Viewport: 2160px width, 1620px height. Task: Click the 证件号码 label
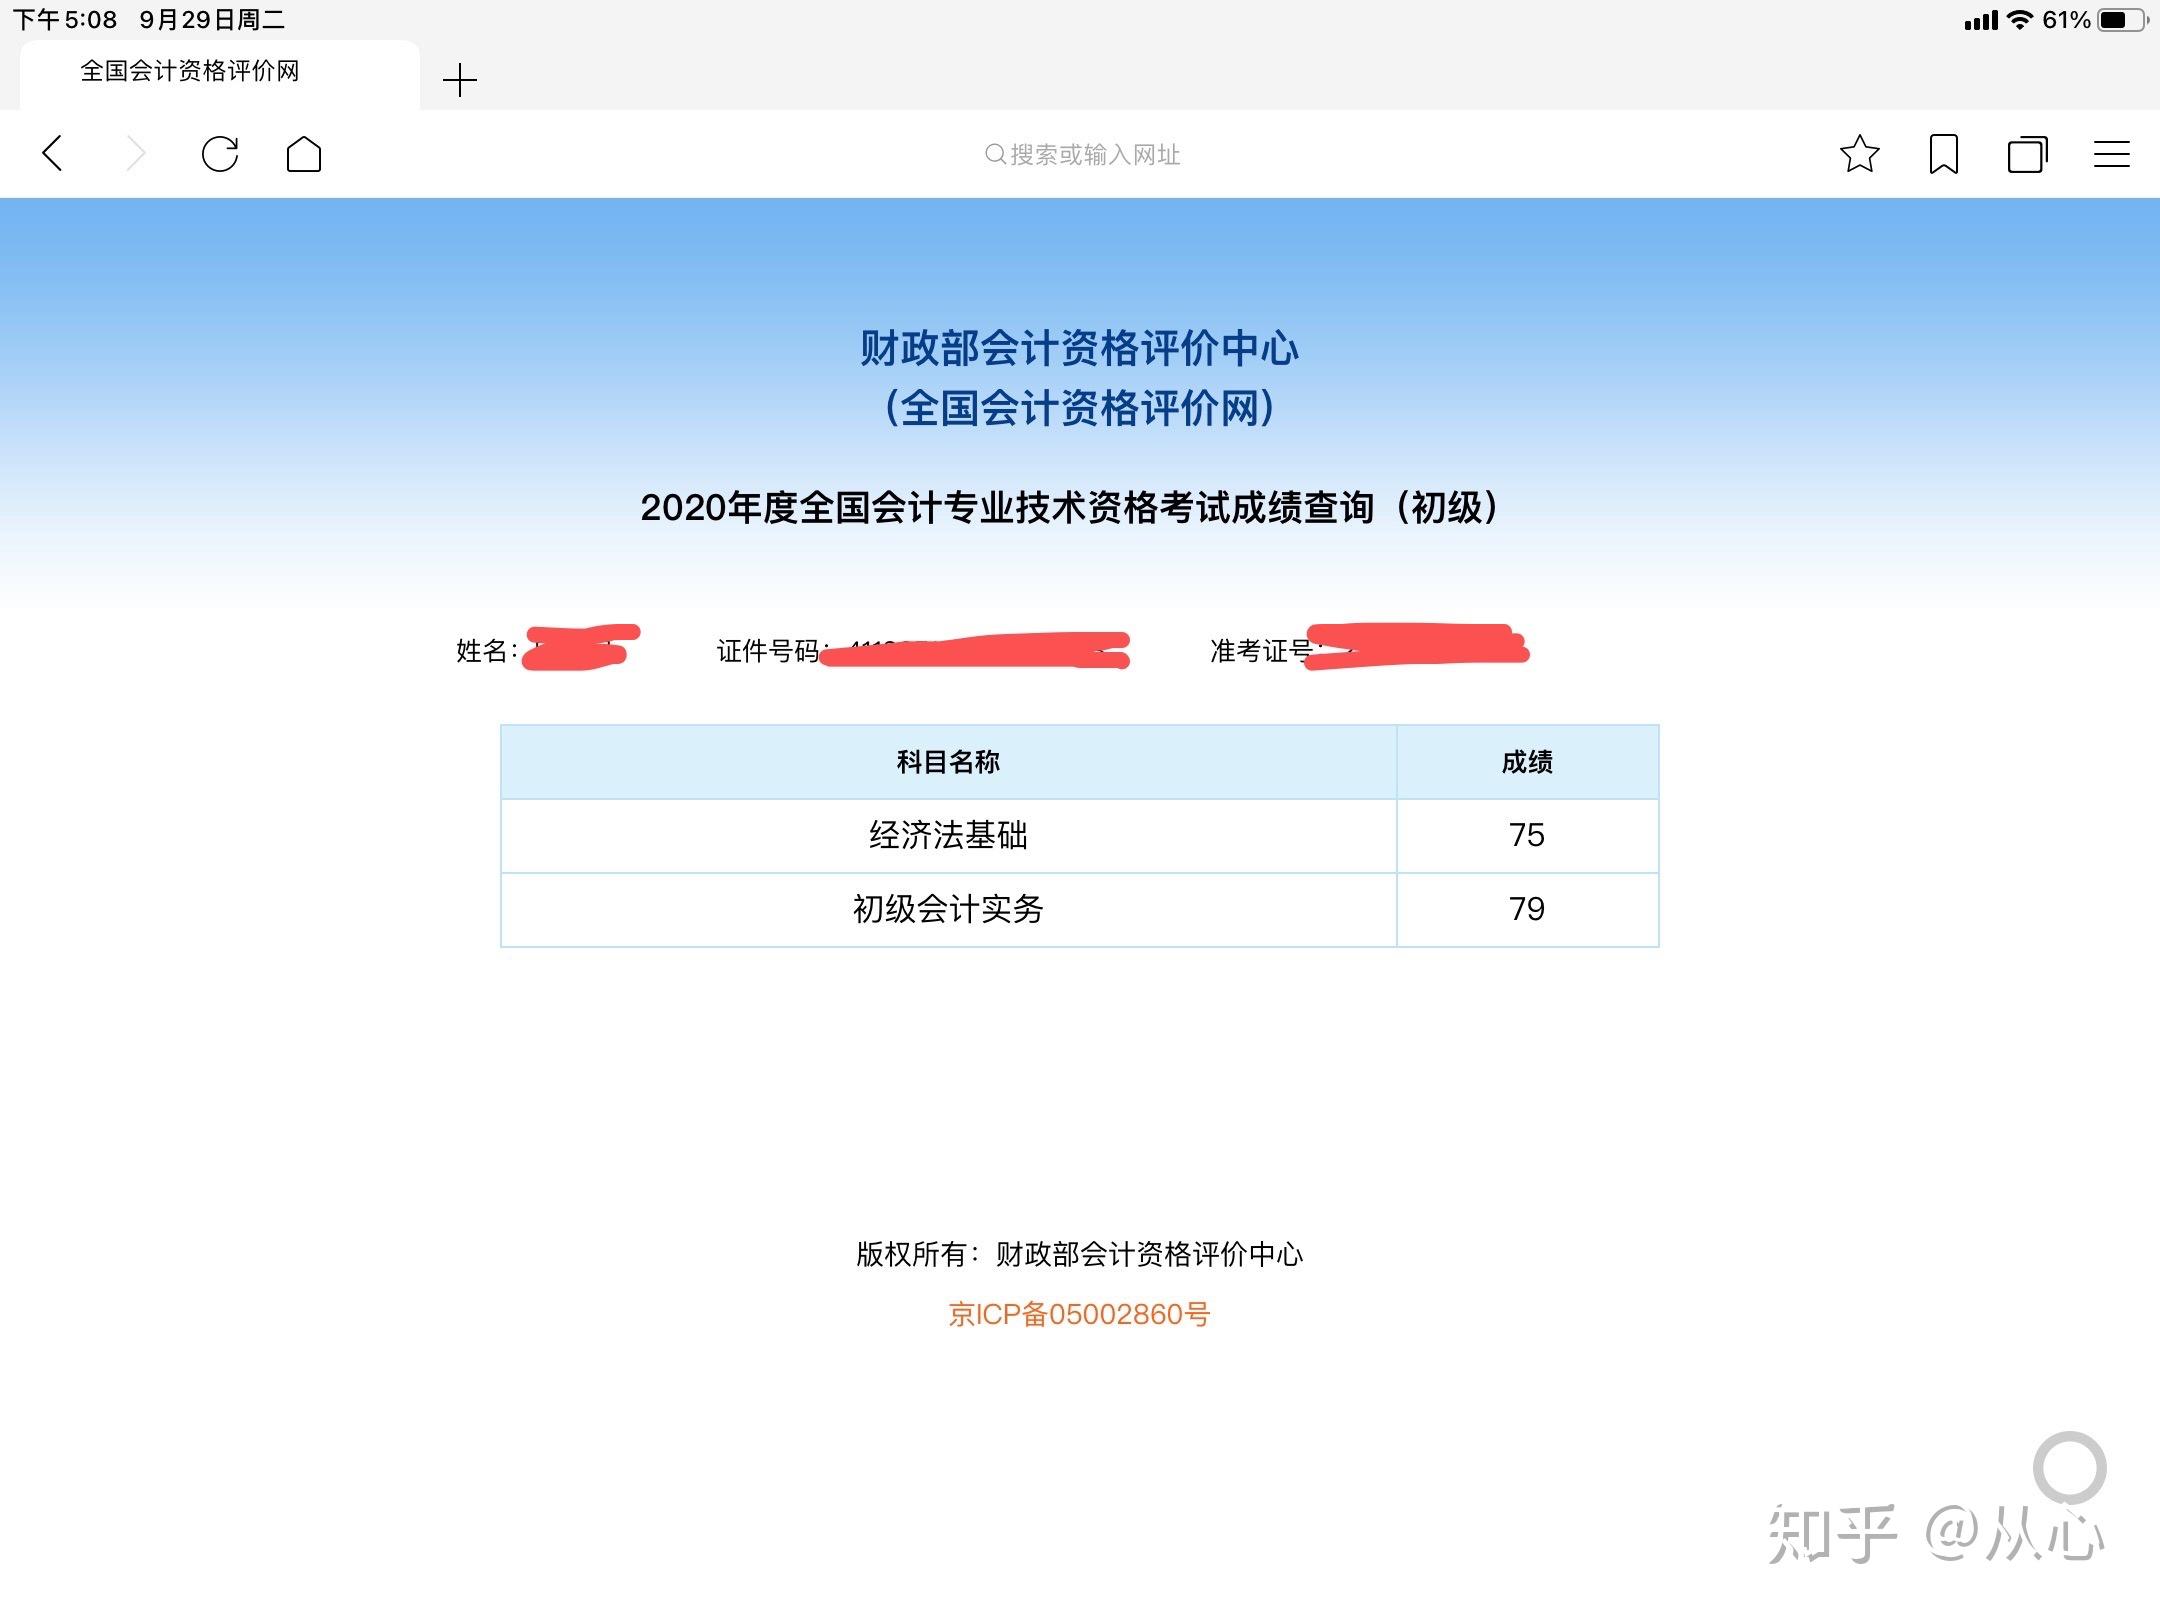[x=771, y=651]
